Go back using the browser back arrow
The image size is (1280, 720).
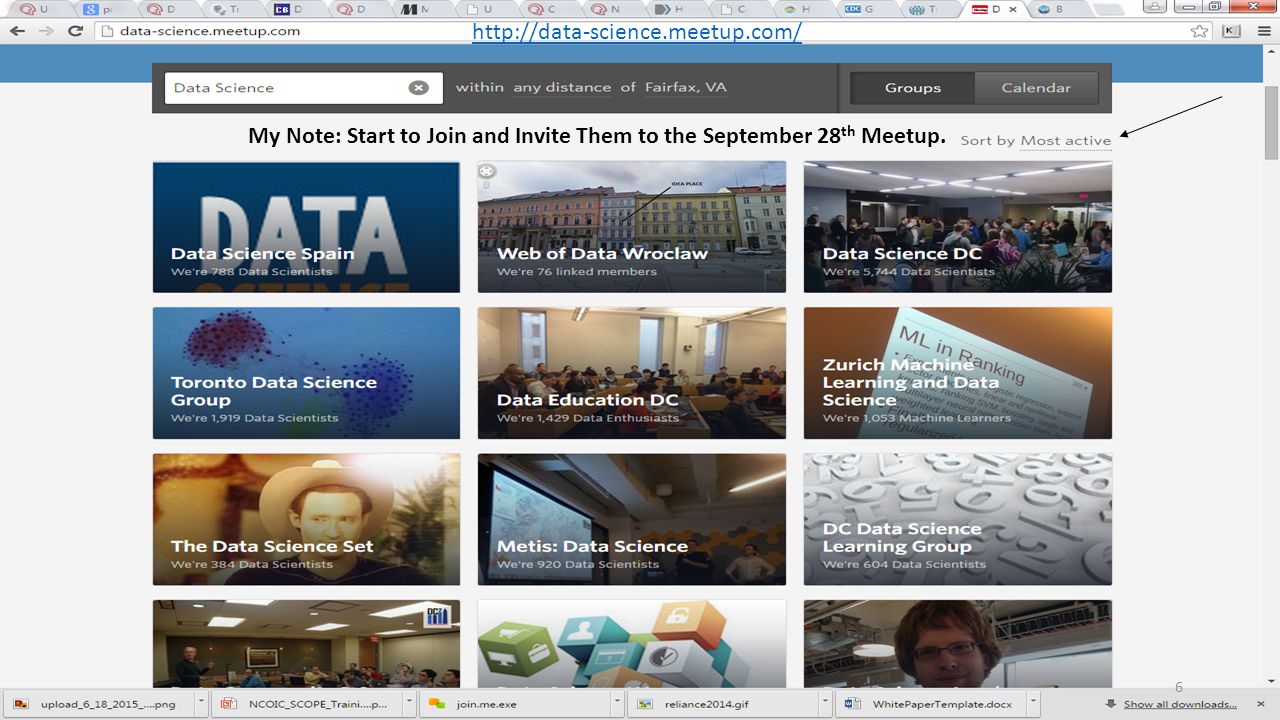pyautogui.click(x=17, y=31)
